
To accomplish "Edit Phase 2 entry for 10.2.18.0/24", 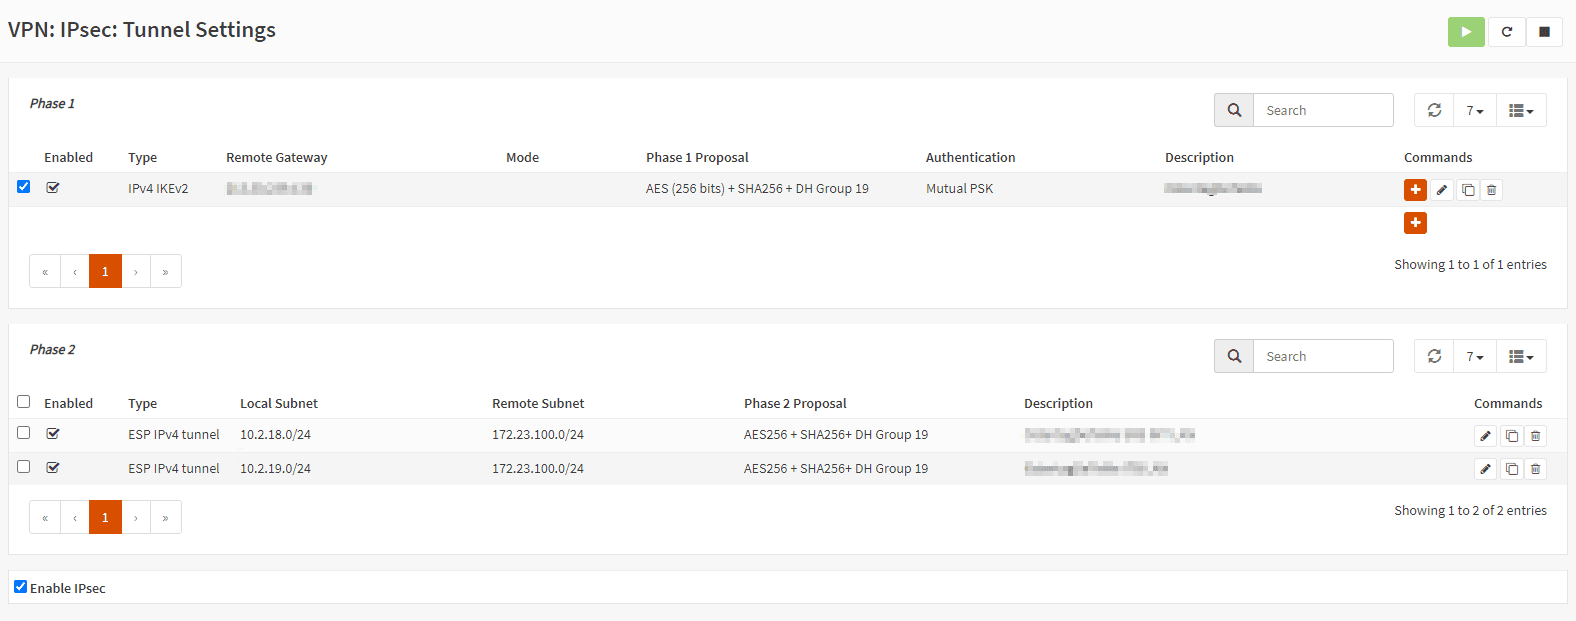I will (x=1485, y=436).
